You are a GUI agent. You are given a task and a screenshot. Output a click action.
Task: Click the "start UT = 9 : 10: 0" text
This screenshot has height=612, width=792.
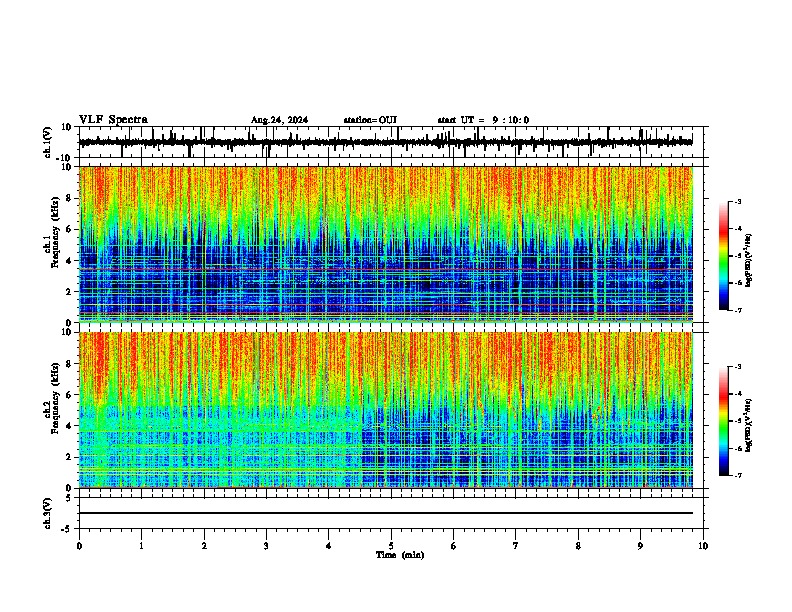(x=483, y=120)
